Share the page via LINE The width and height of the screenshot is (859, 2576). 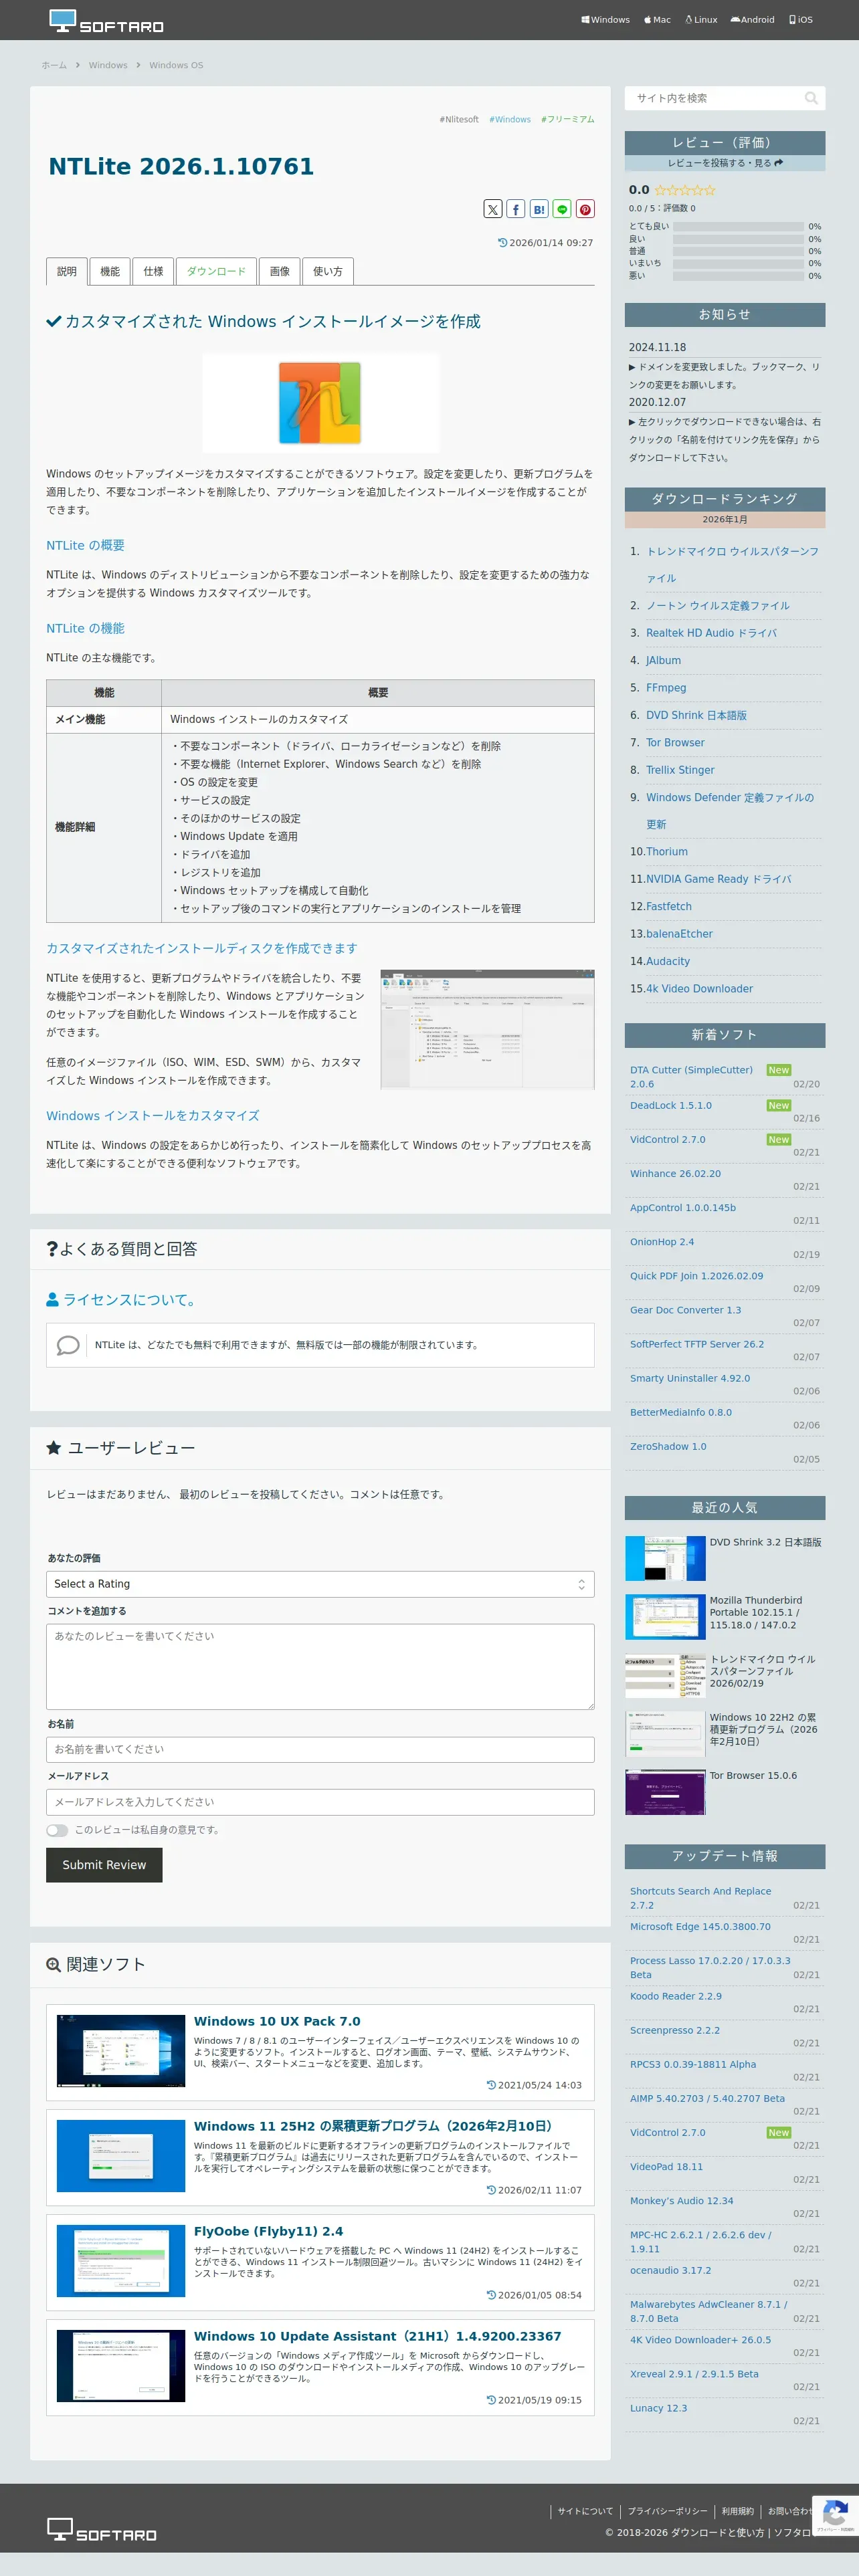point(562,209)
